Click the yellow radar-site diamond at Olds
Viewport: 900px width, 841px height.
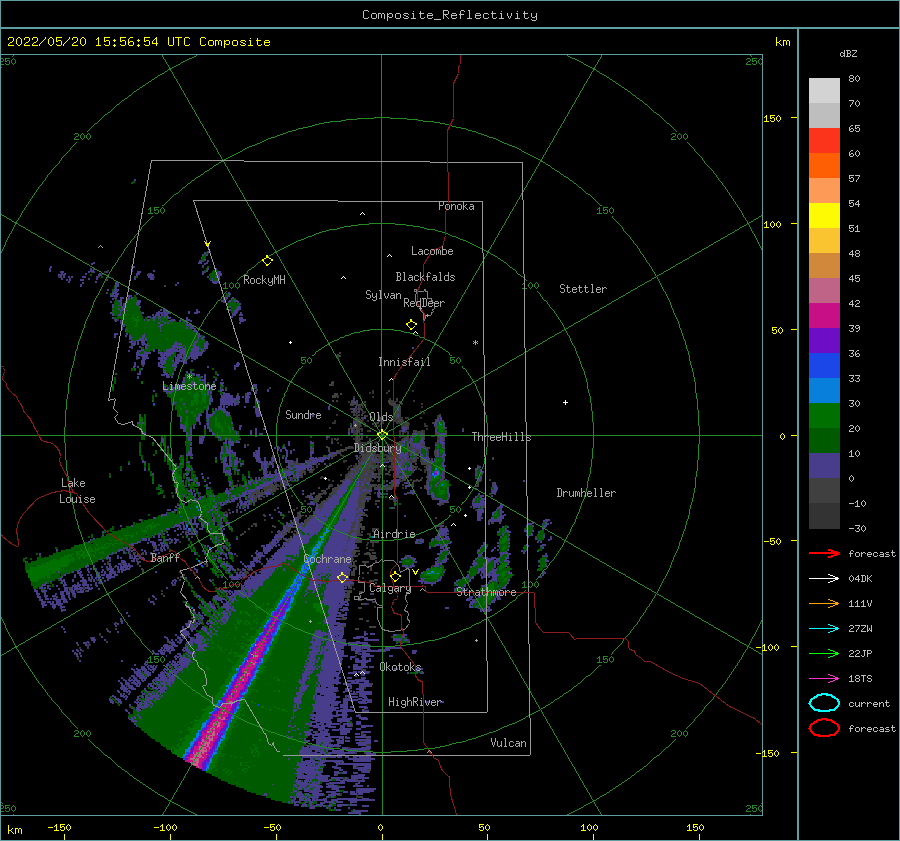click(382, 435)
